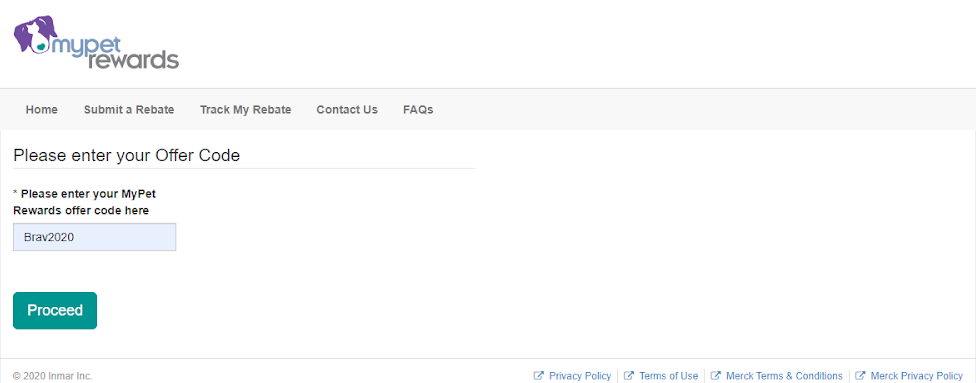Click the external-link icon beside Privacy Policy
Screen dimensions: 976x383
[539, 376]
